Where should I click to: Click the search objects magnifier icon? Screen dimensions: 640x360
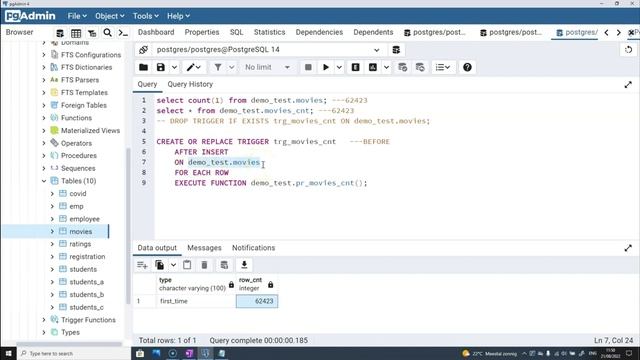[107, 33]
